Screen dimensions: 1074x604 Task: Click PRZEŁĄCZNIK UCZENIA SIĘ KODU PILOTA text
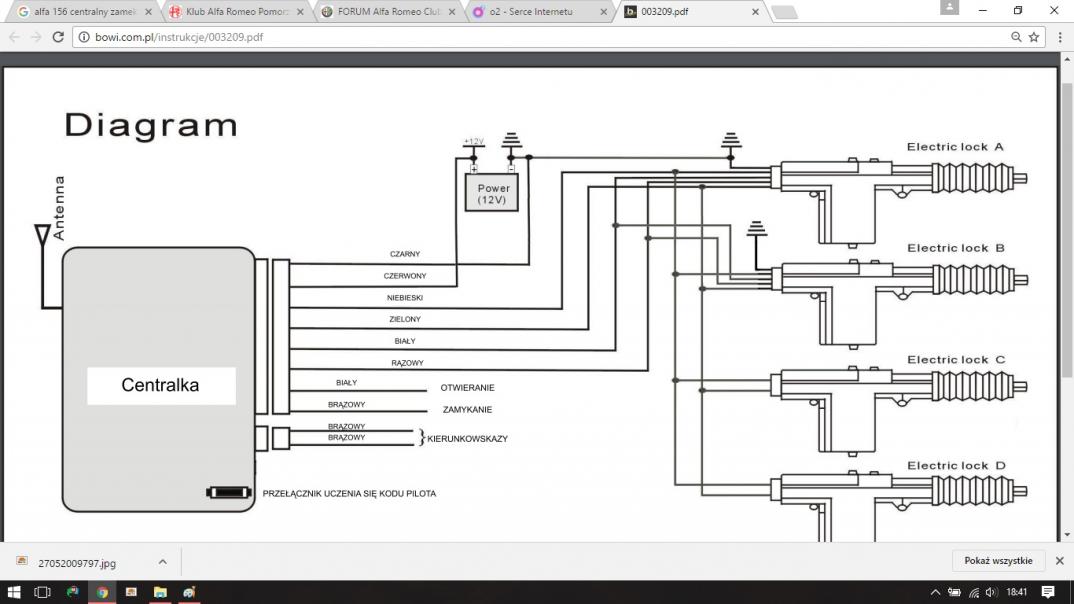click(349, 493)
